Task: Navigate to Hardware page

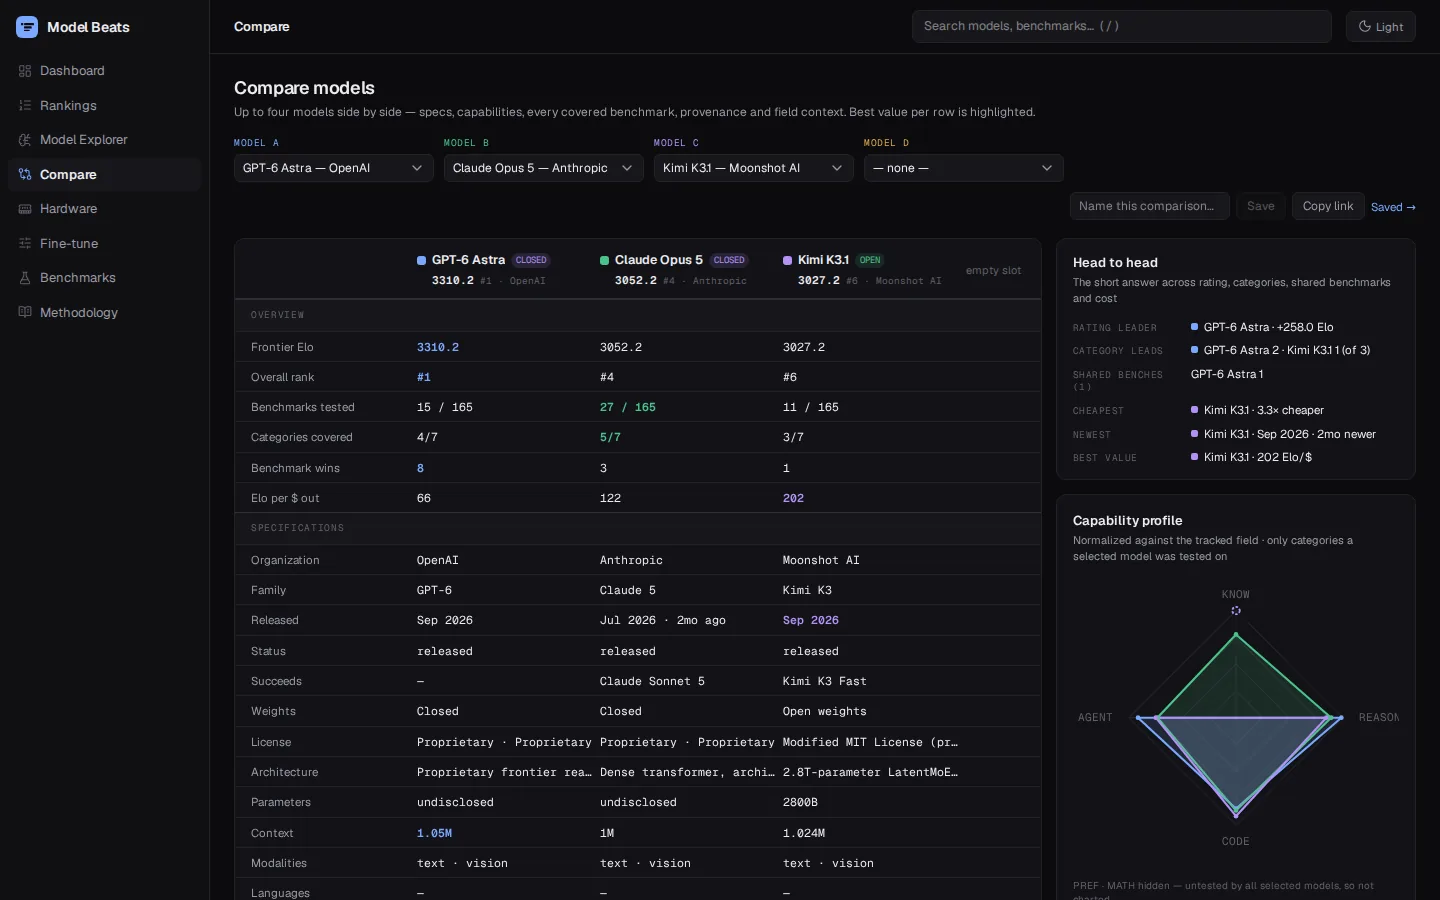Action: 104,209
